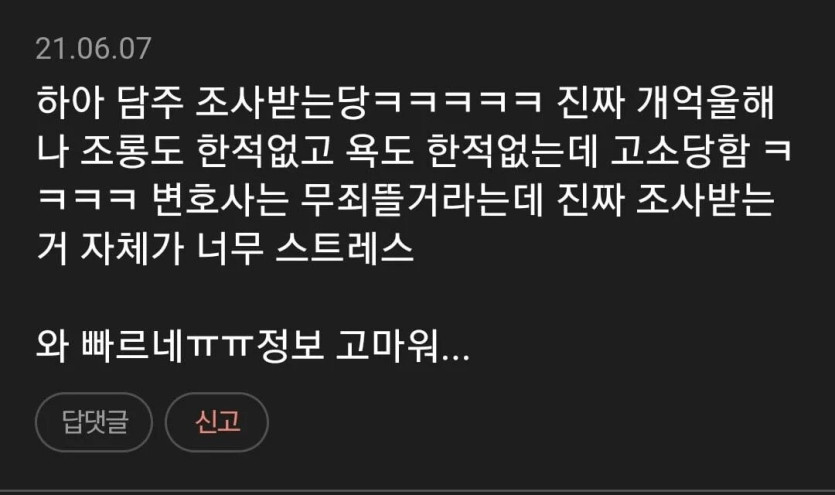Click the word 고소당함 in comment

pyautogui.click(x=681, y=151)
